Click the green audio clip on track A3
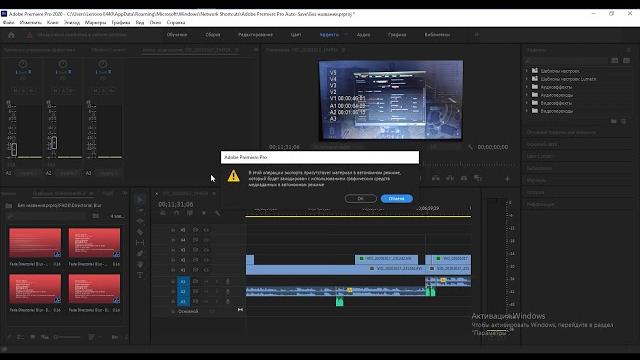 340,302
